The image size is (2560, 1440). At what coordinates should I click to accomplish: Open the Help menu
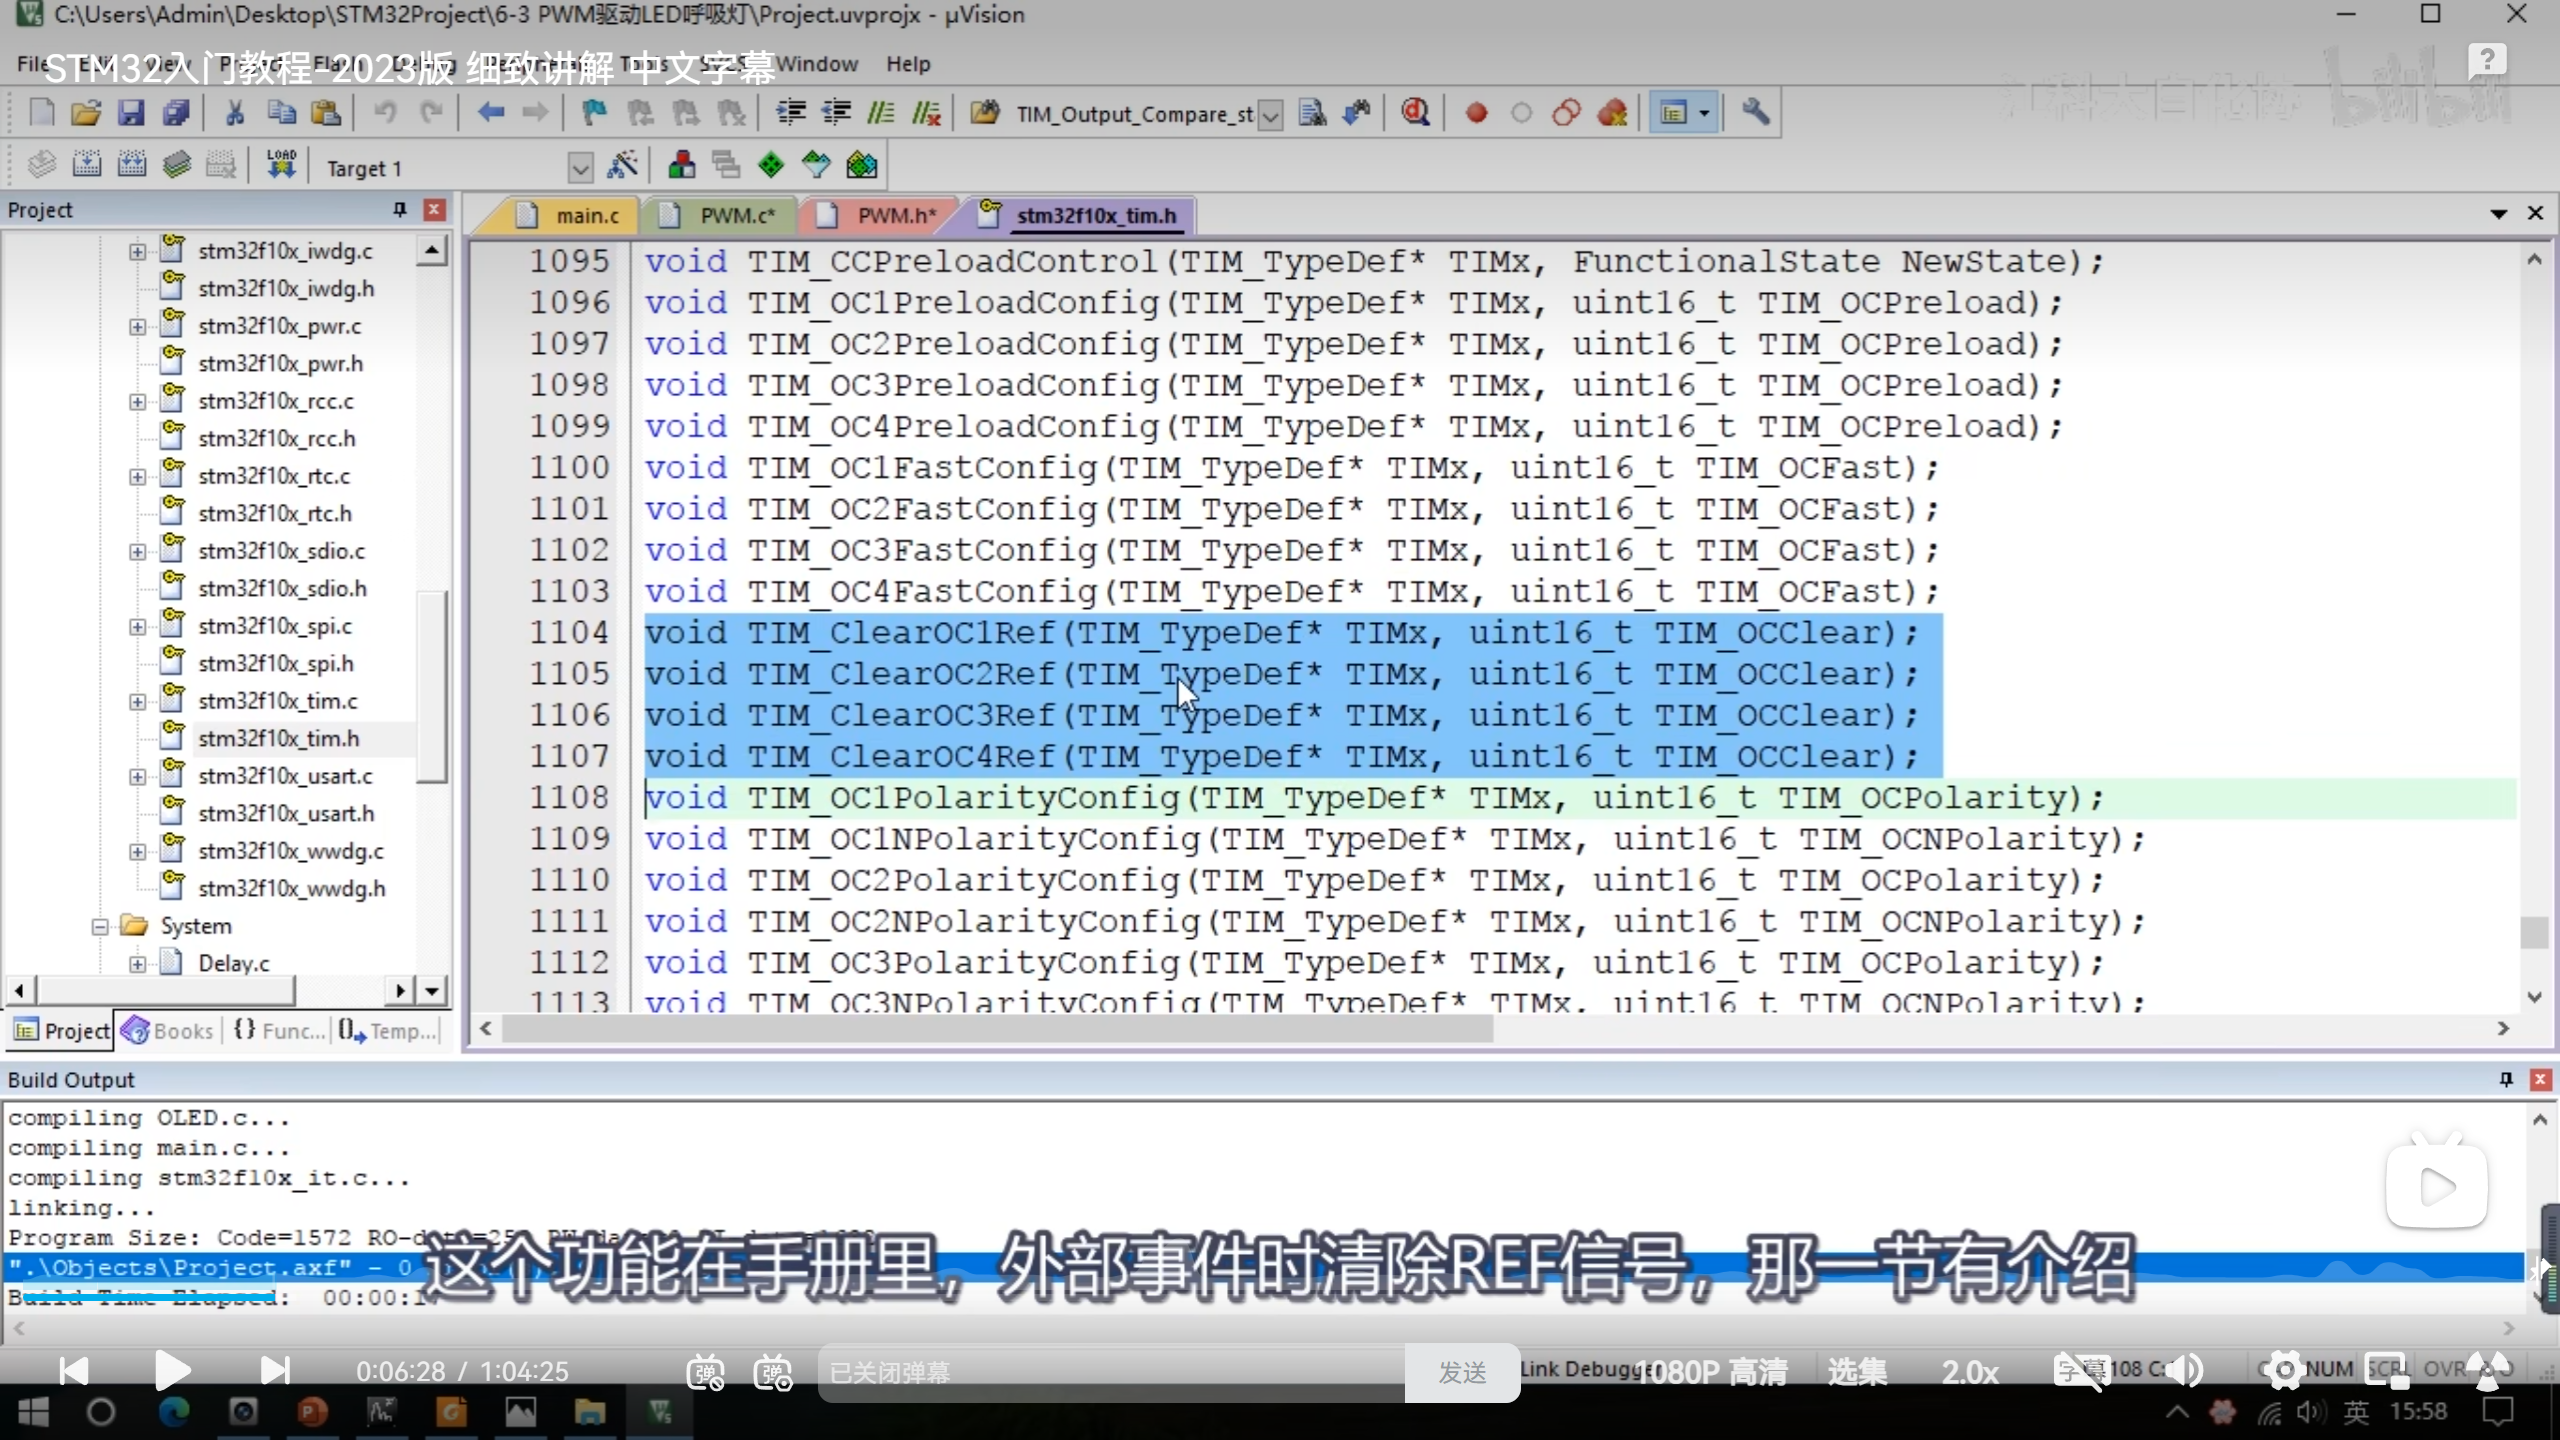[907, 64]
